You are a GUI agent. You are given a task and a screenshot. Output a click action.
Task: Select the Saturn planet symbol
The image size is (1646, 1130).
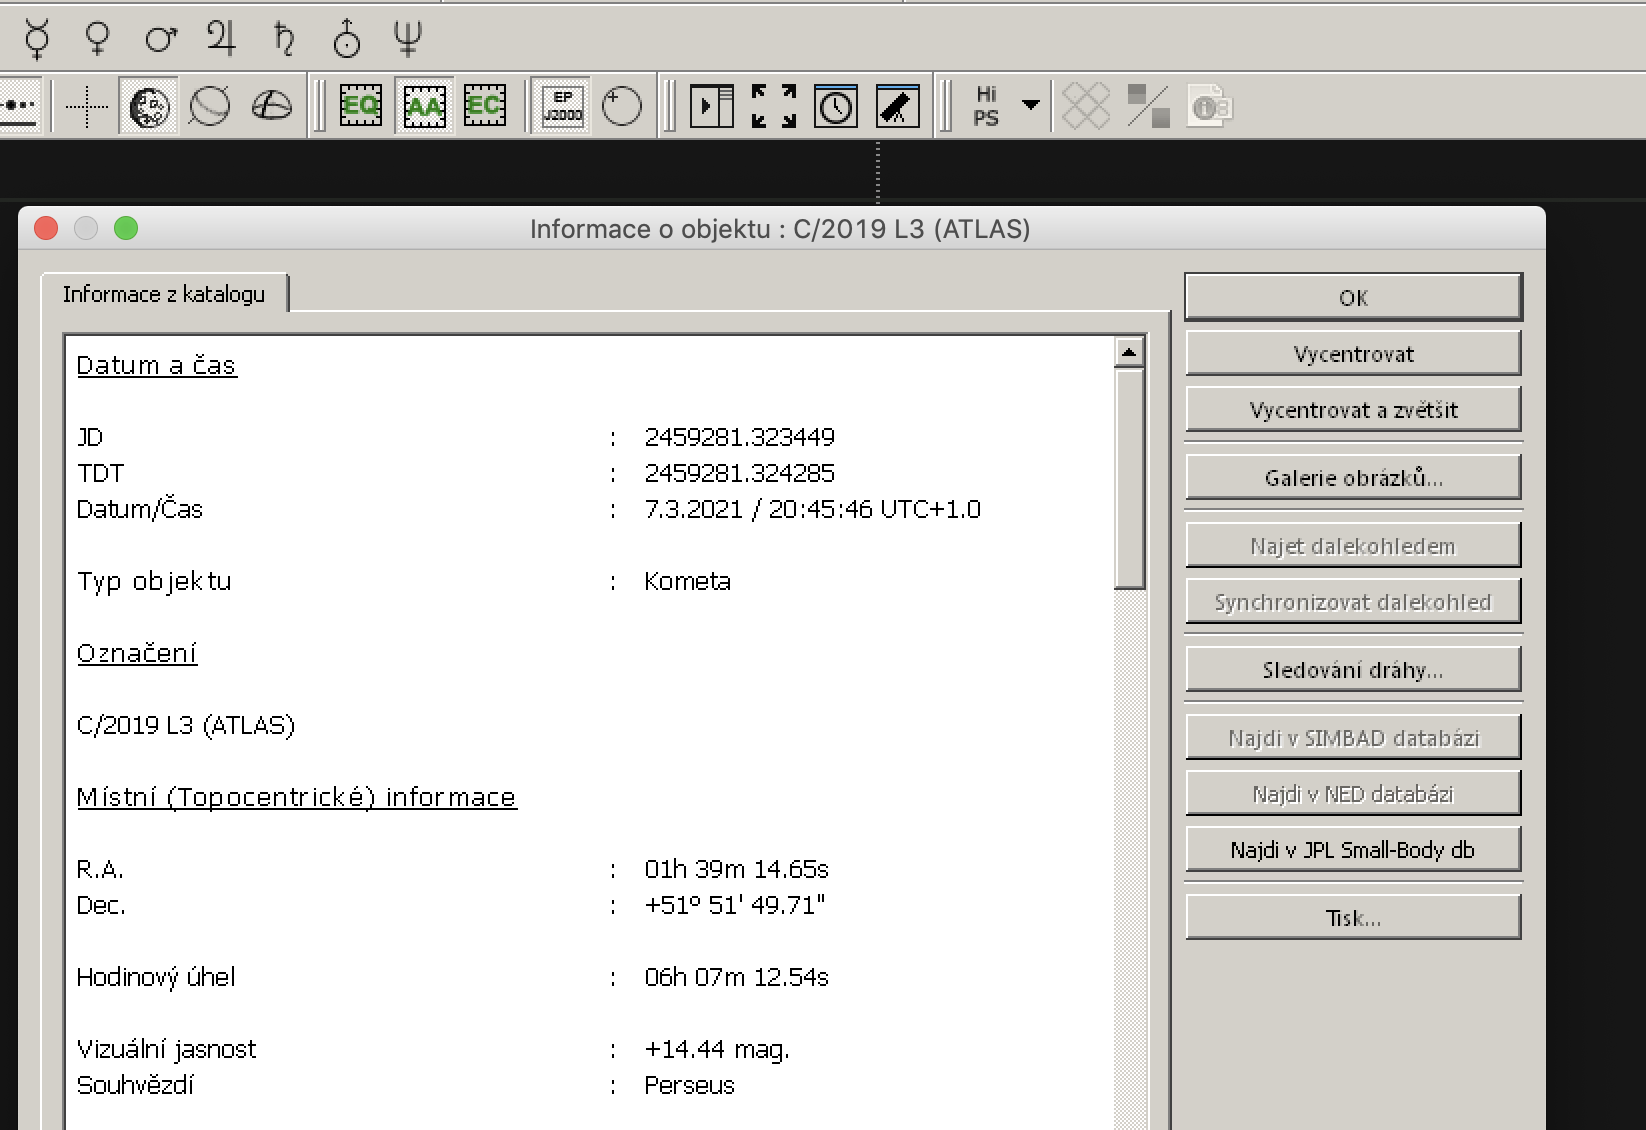point(284,39)
